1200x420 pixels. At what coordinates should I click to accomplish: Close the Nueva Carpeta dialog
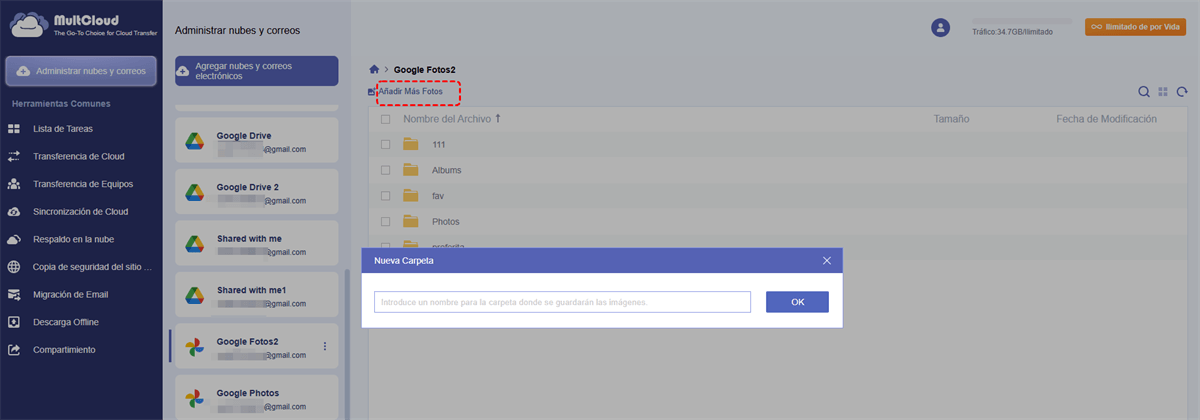(x=827, y=260)
